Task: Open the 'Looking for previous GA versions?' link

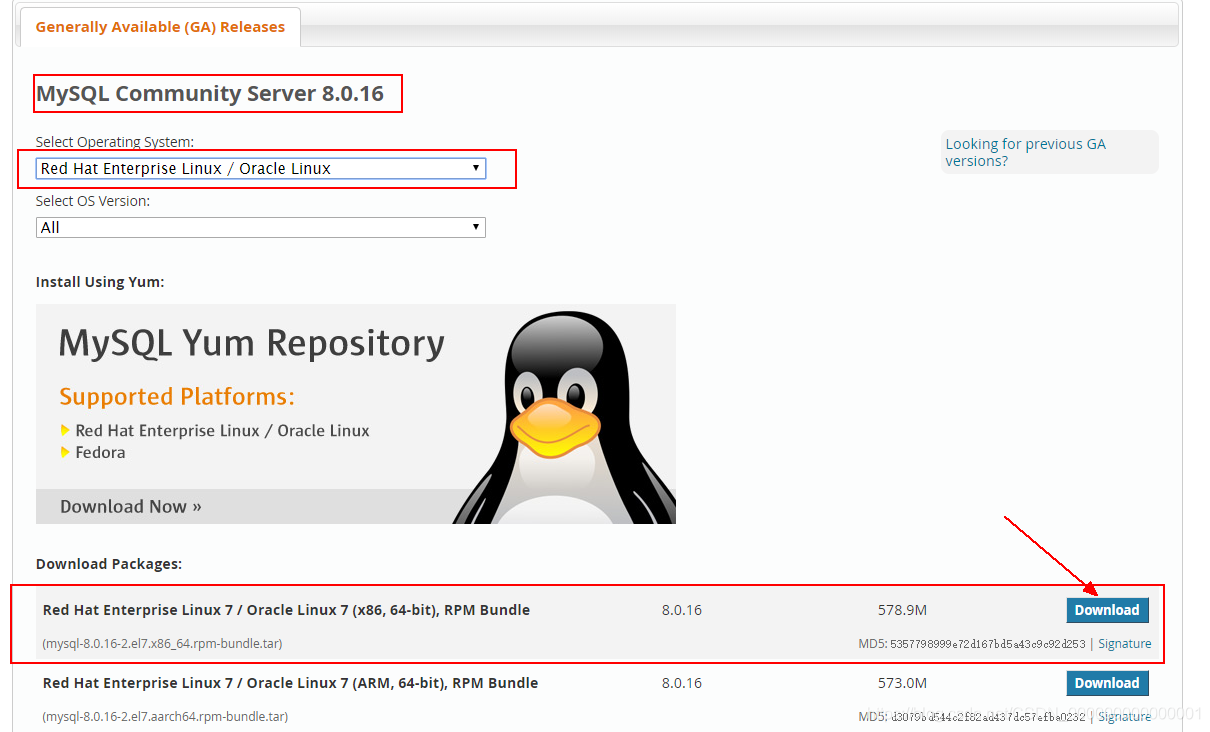Action: (x=1024, y=152)
